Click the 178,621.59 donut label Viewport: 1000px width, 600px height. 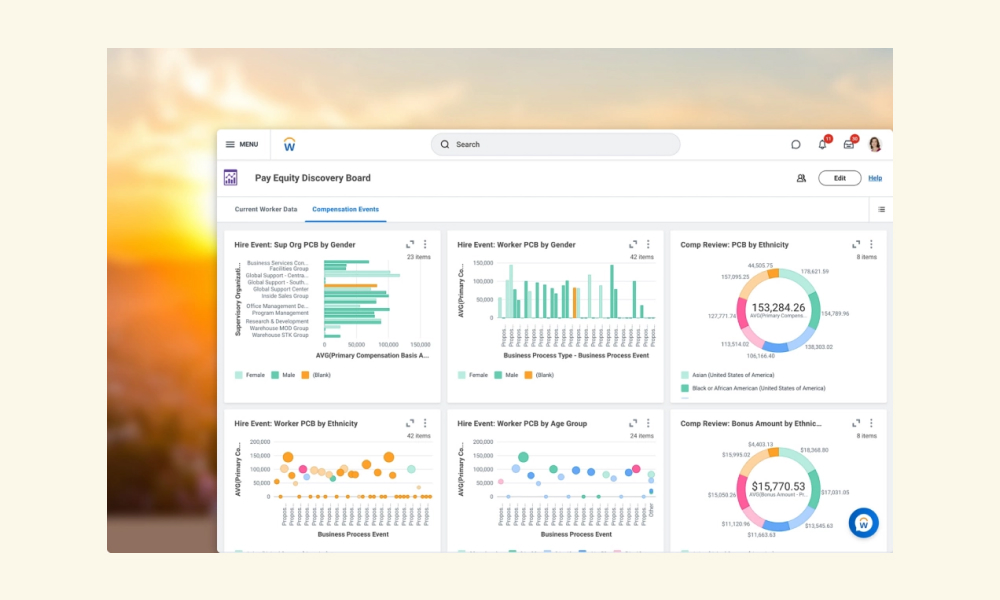[814, 272]
